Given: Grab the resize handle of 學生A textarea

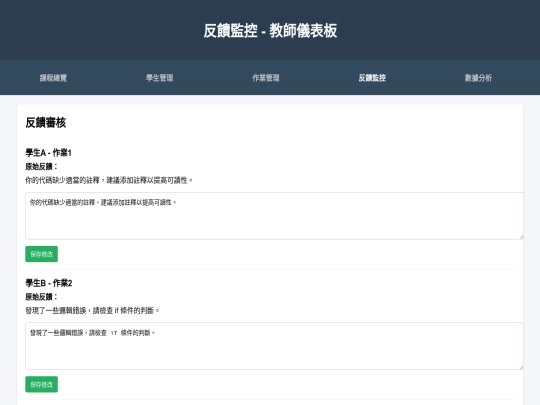Looking at the screenshot, I should [x=521, y=237].
